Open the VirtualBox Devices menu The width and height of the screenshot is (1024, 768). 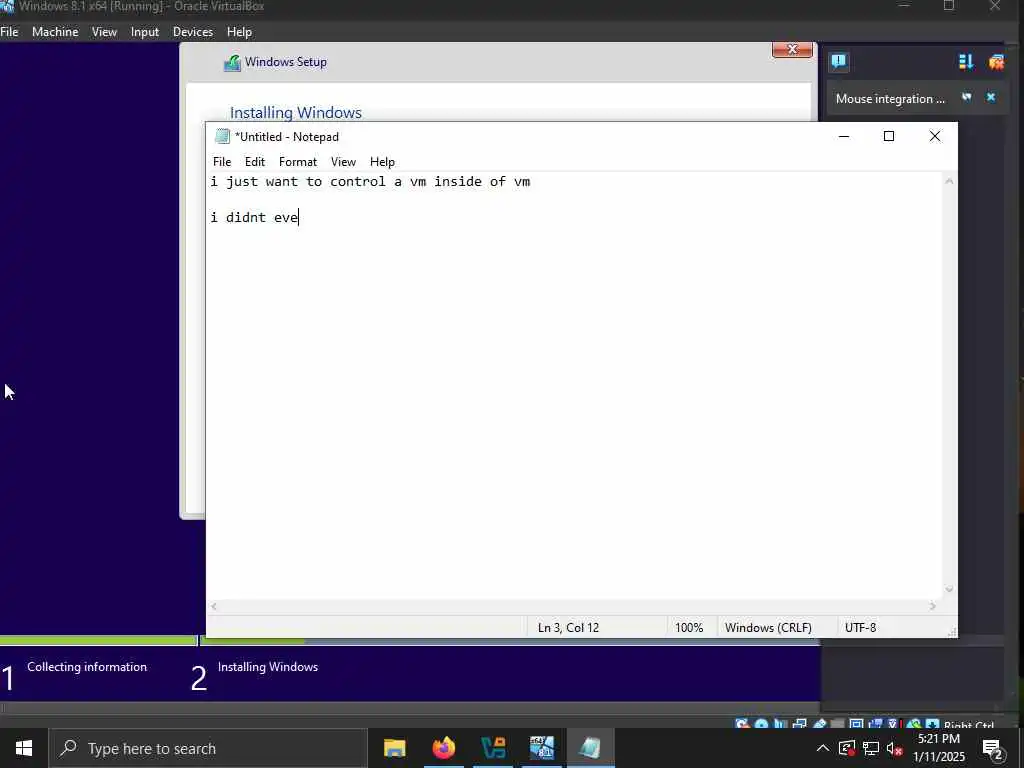coord(193,32)
